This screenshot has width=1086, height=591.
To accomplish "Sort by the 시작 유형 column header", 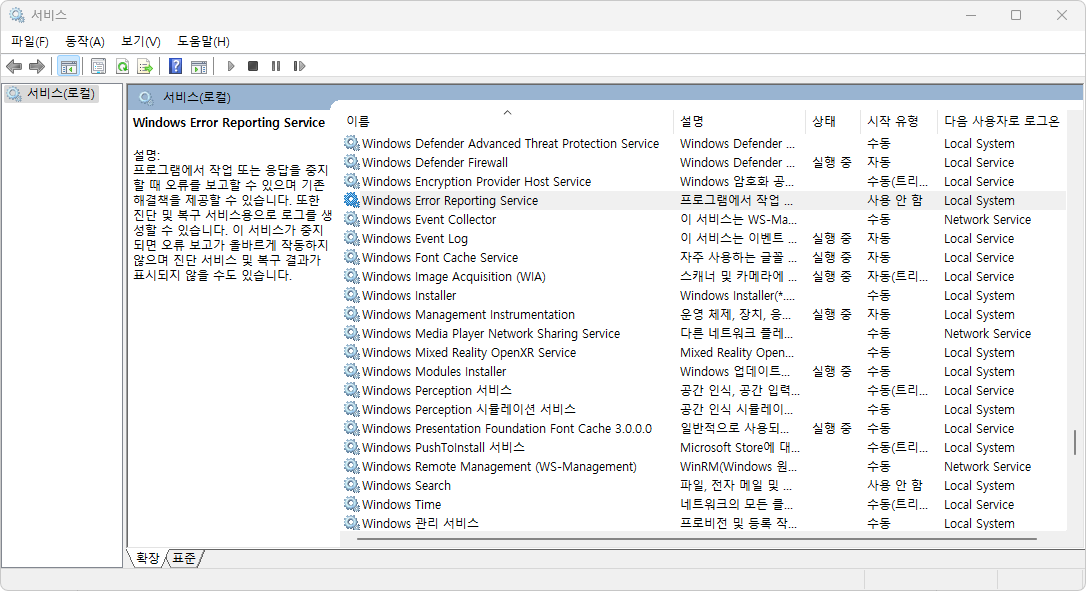I will pos(898,121).
